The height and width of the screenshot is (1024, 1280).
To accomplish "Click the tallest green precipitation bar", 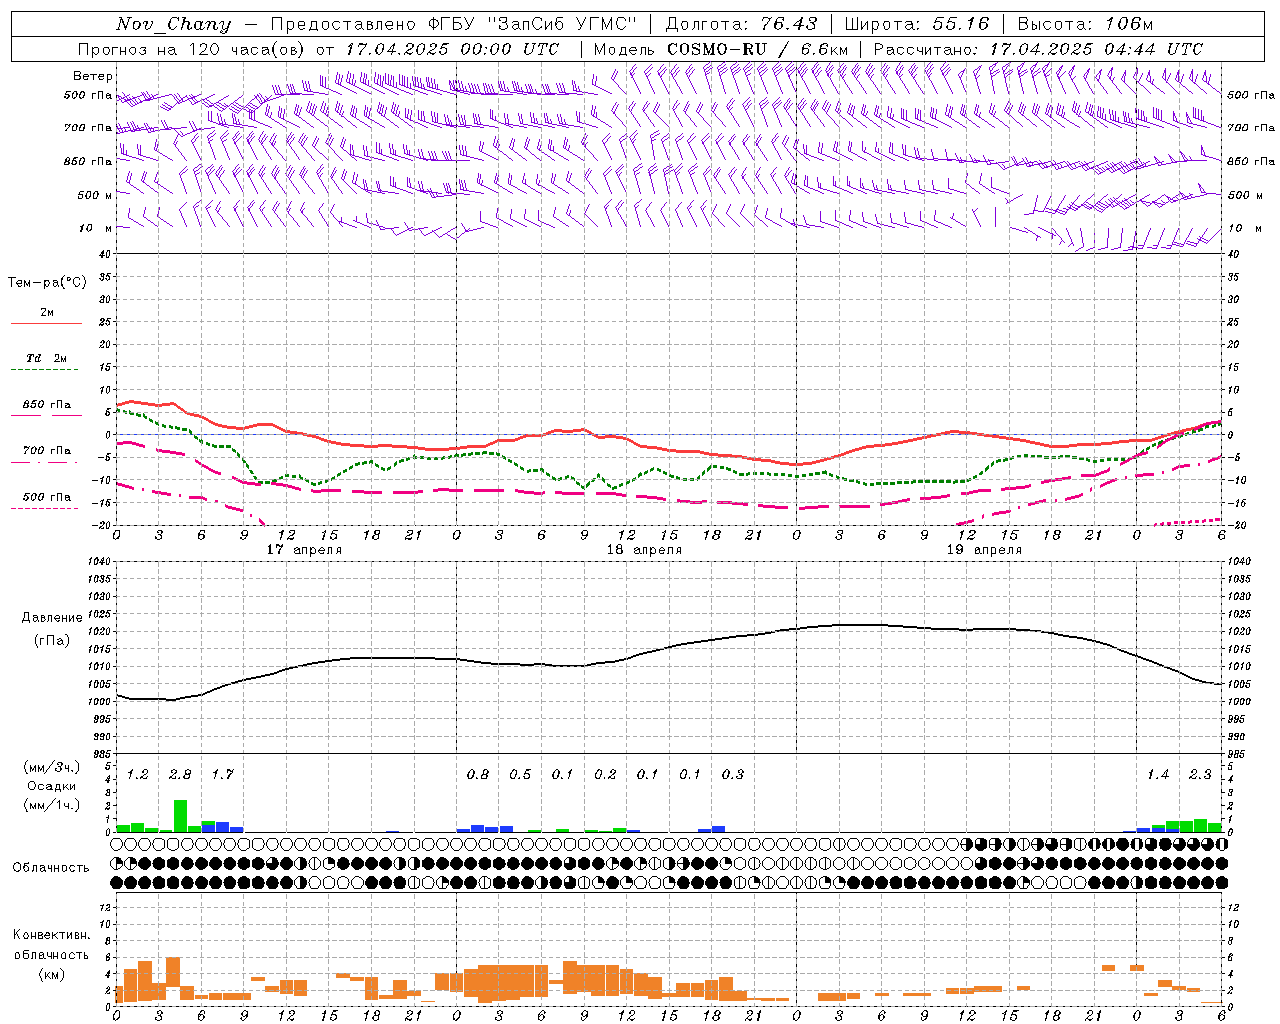I will [x=180, y=815].
